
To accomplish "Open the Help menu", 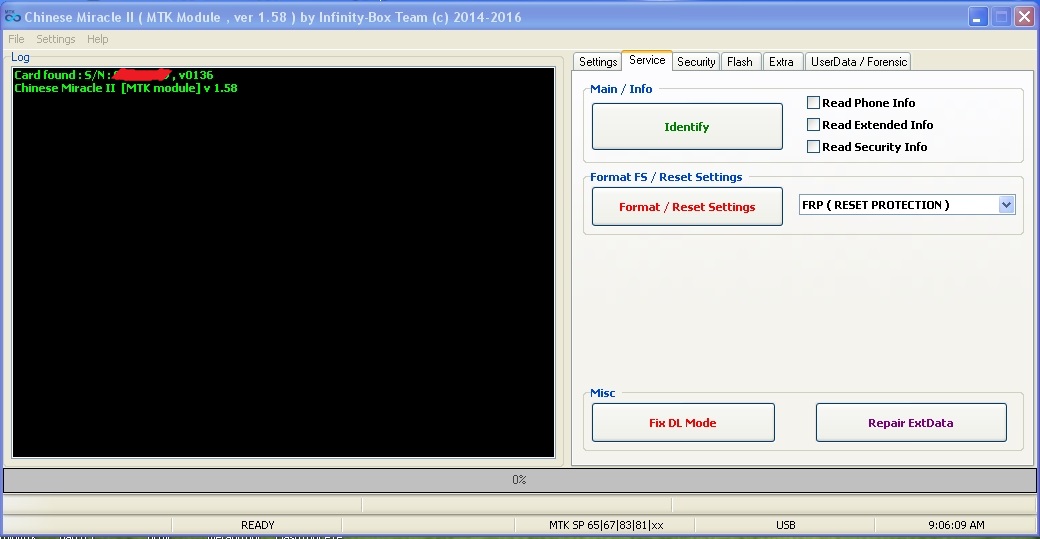I will [x=98, y=39].
